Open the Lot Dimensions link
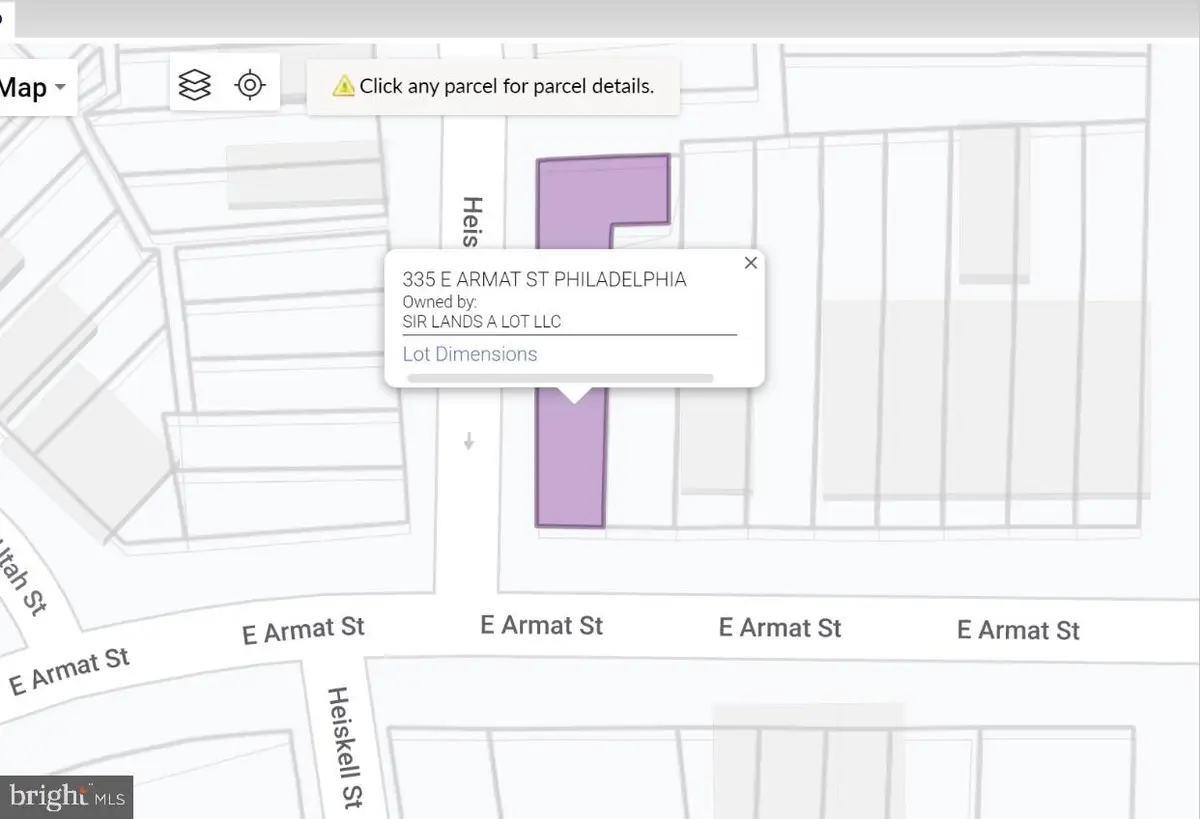The width and height of the screenshot is (1200, 819). pos(470,354)
